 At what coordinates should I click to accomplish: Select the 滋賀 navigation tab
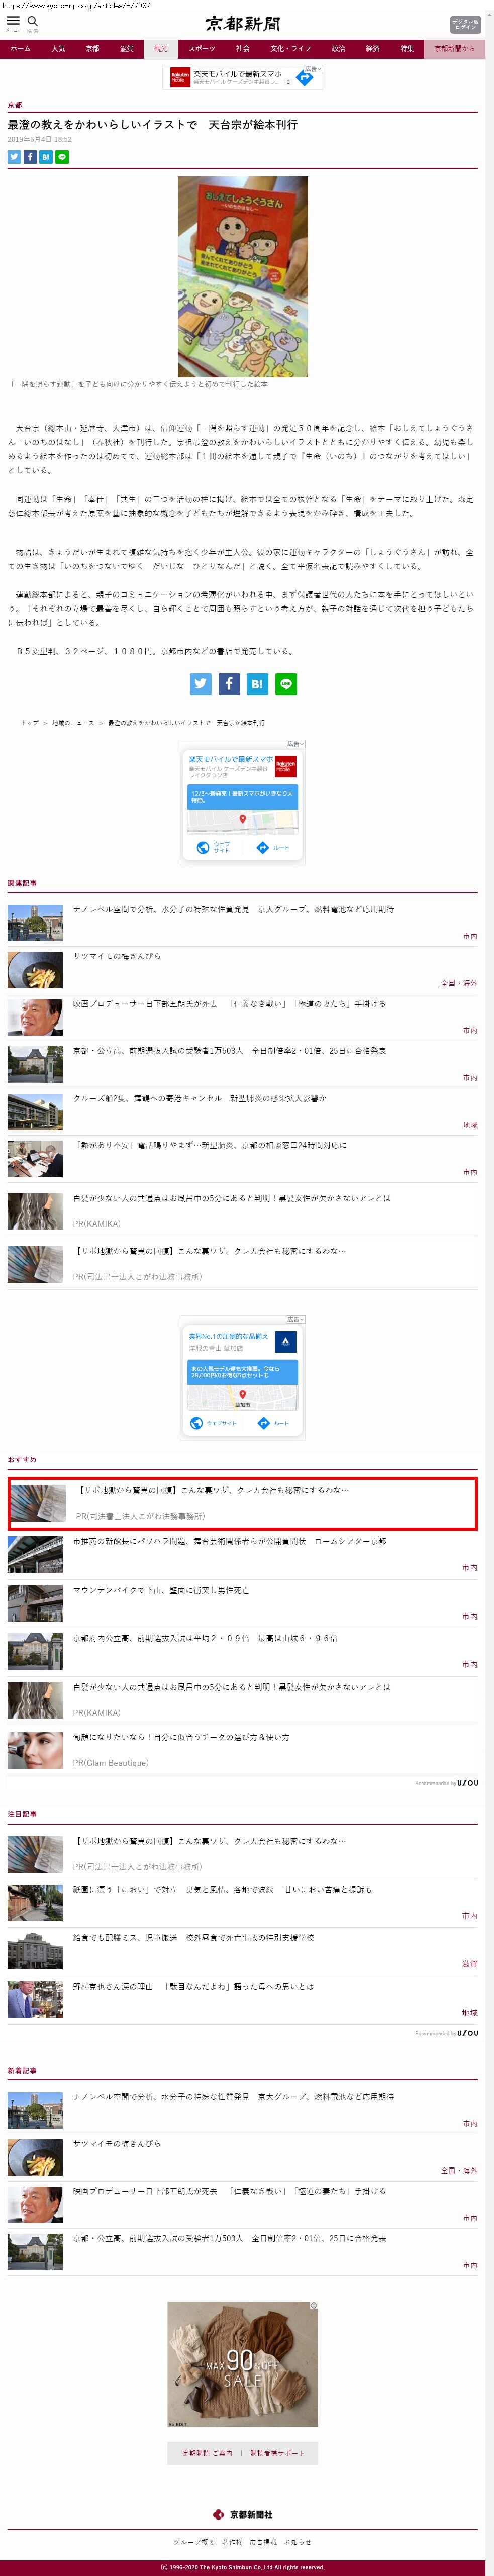(x=126, y=48)
